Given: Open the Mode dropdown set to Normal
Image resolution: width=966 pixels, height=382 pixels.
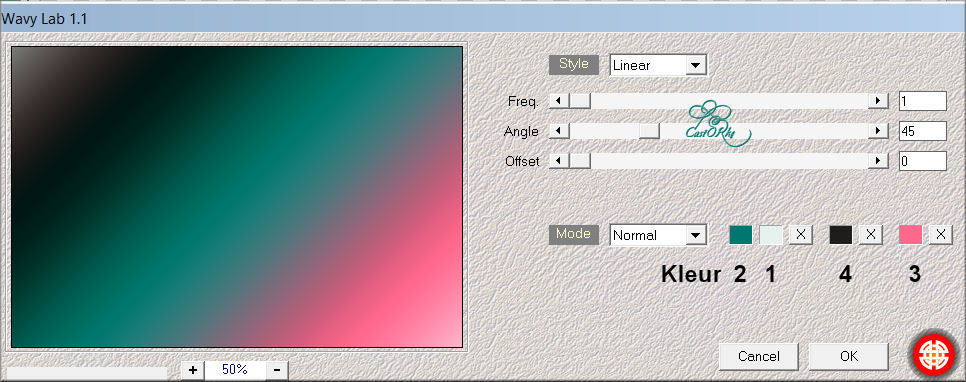Looking at the screenshot, I should [x=658, y=235].
